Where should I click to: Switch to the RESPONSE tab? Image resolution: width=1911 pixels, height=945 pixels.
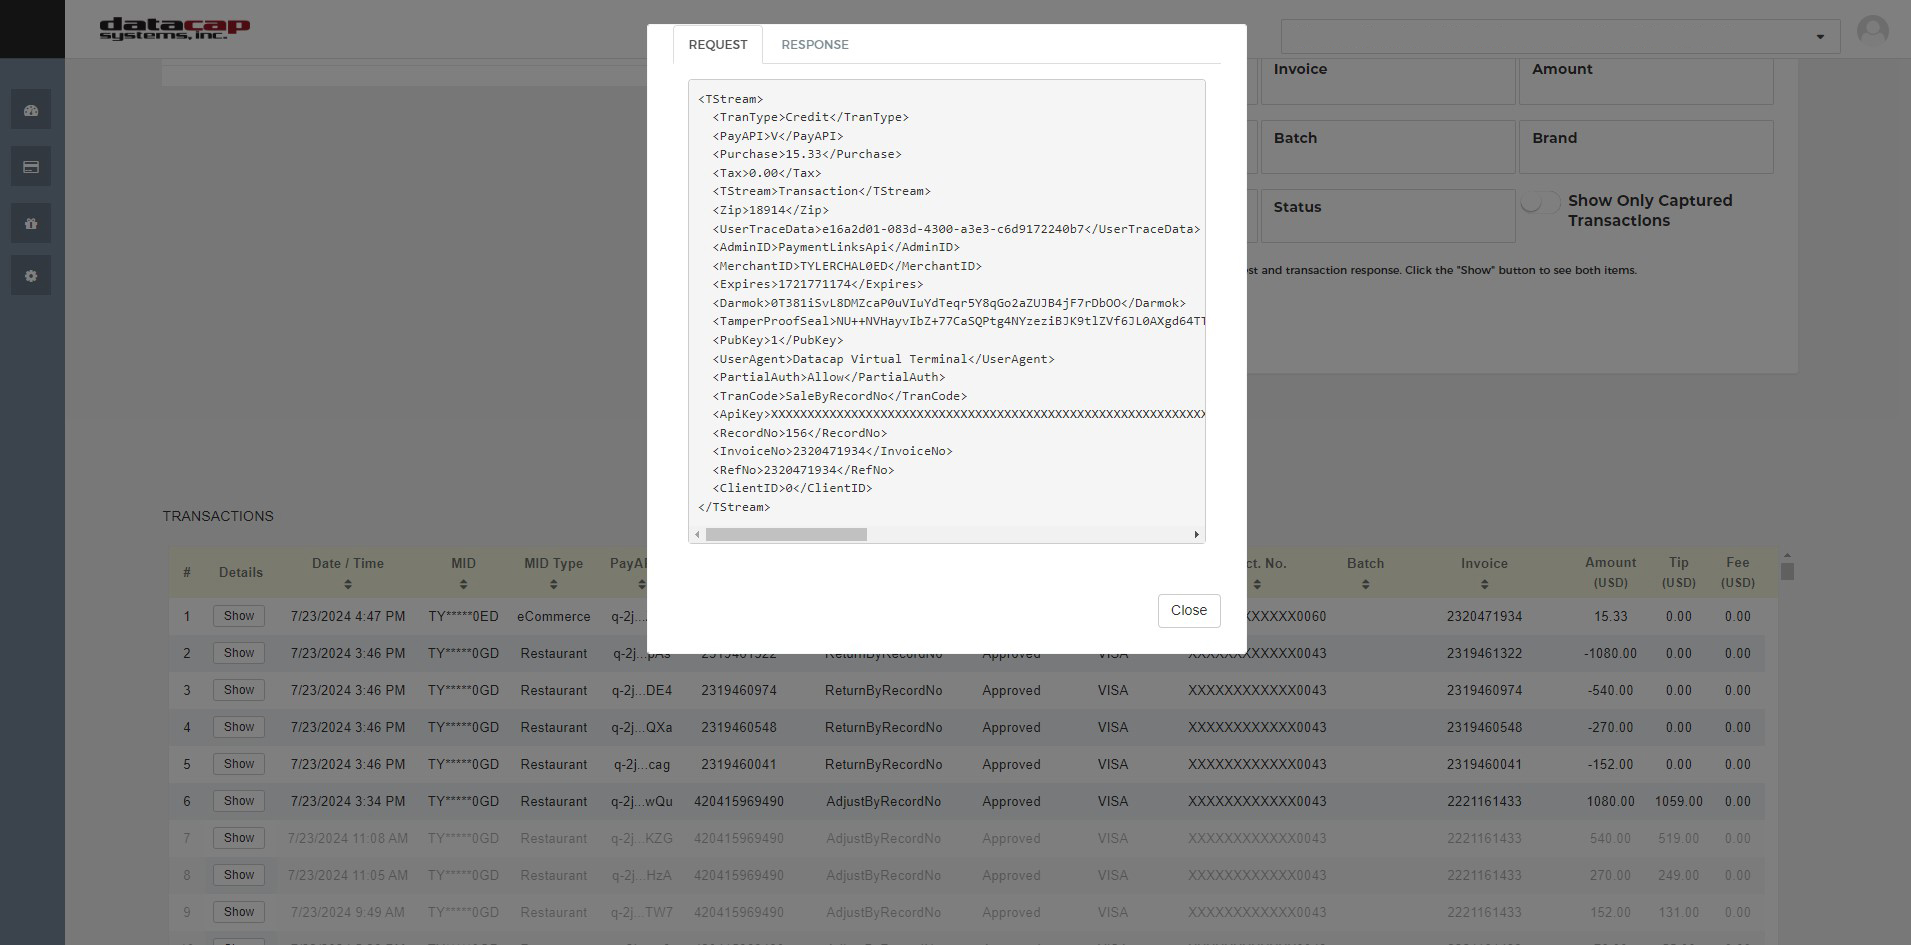(814, 44)
